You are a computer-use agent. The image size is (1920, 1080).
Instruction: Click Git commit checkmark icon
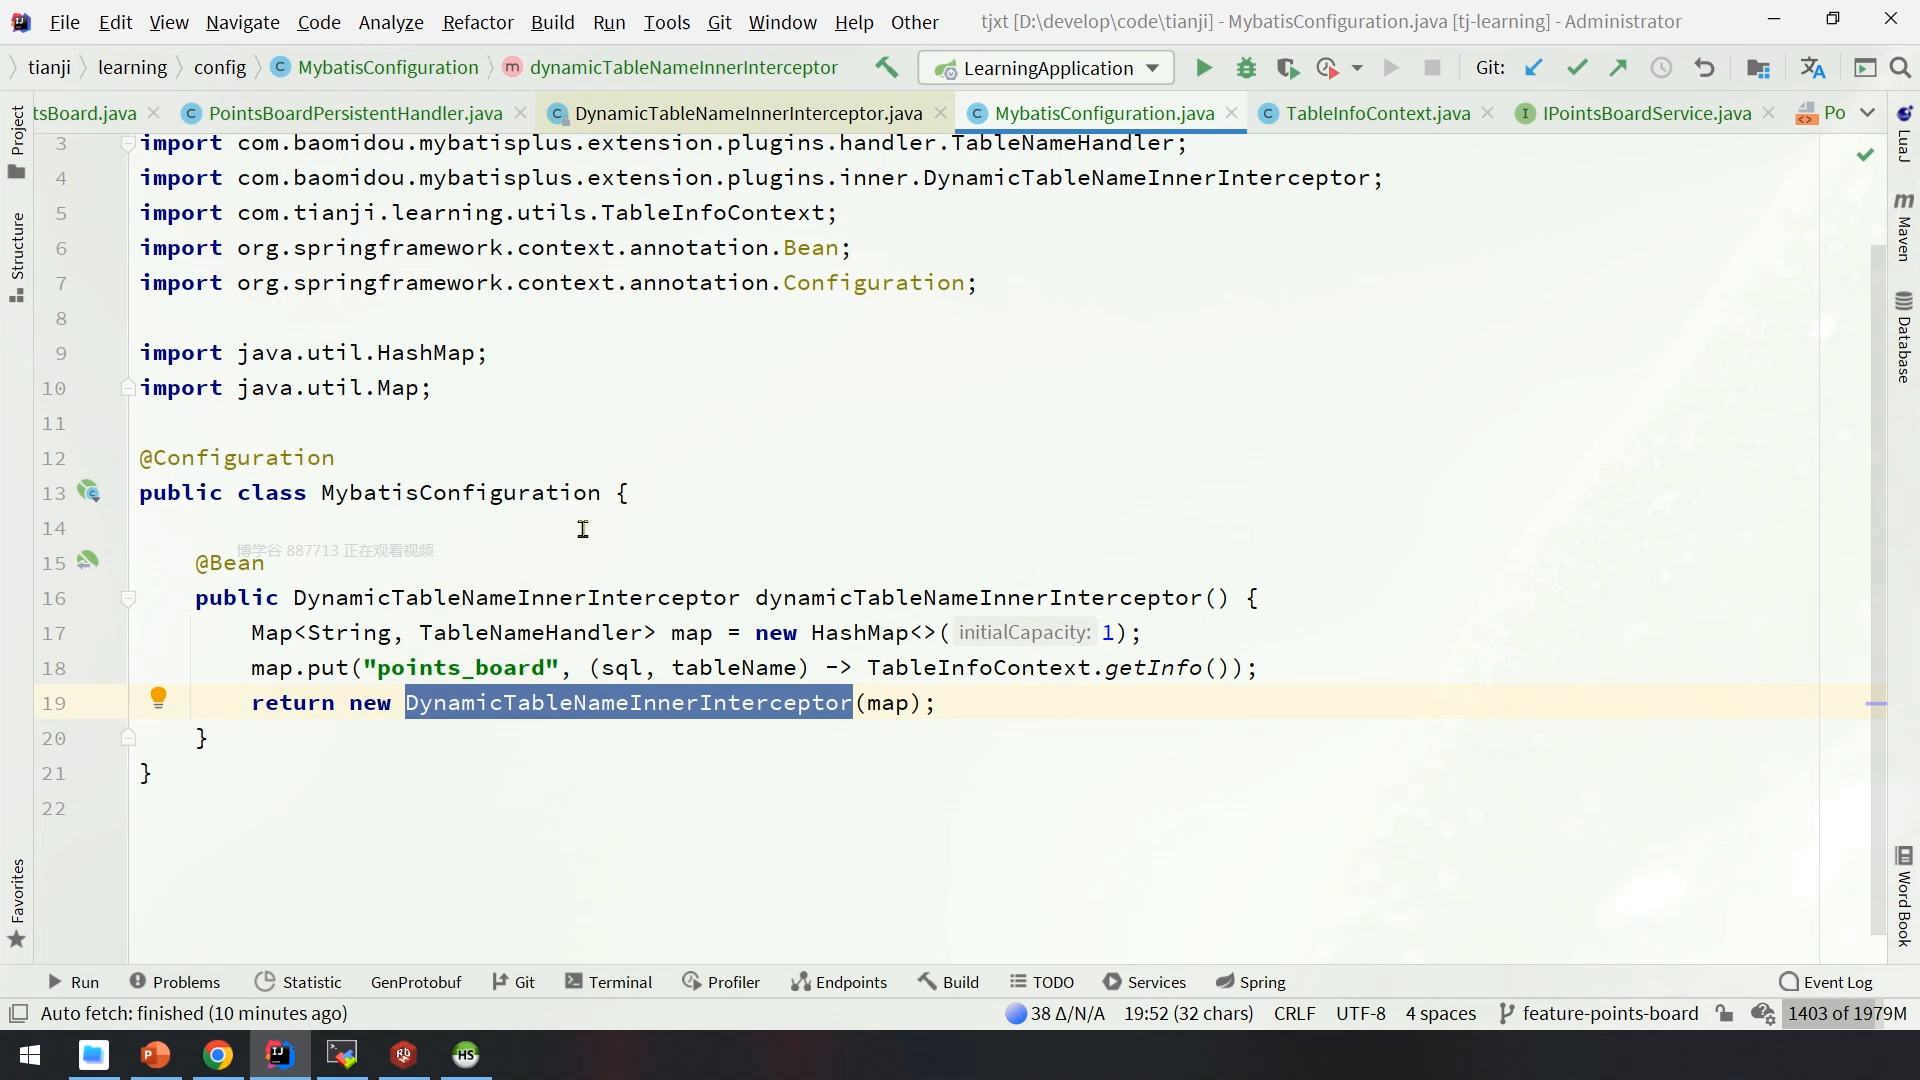[x=1577, y=68]
